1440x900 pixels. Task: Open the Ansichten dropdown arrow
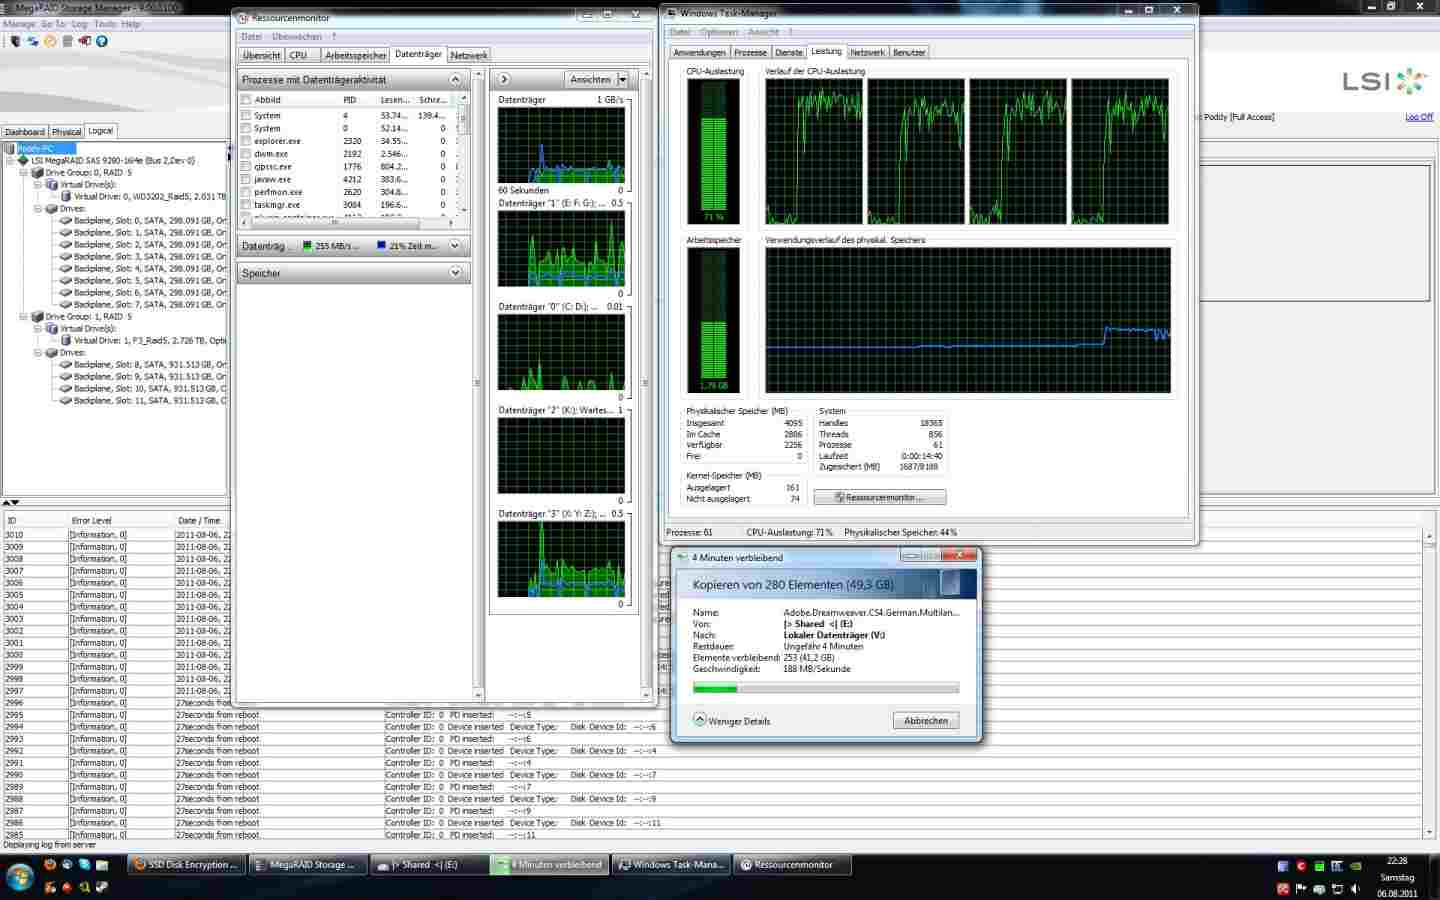click(x=623, y=79)
